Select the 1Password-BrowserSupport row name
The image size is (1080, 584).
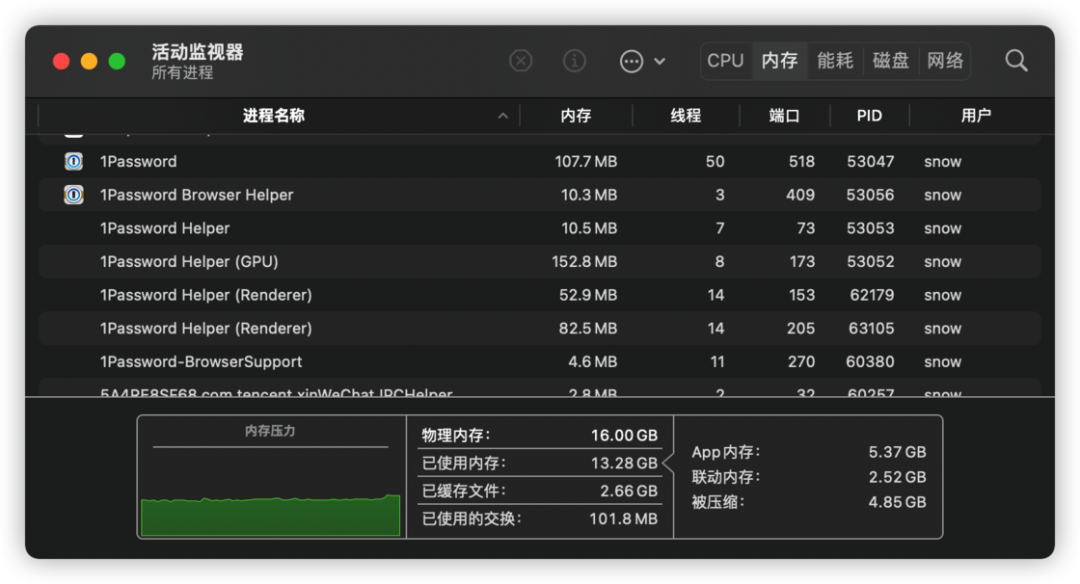(x=201, y=362)
